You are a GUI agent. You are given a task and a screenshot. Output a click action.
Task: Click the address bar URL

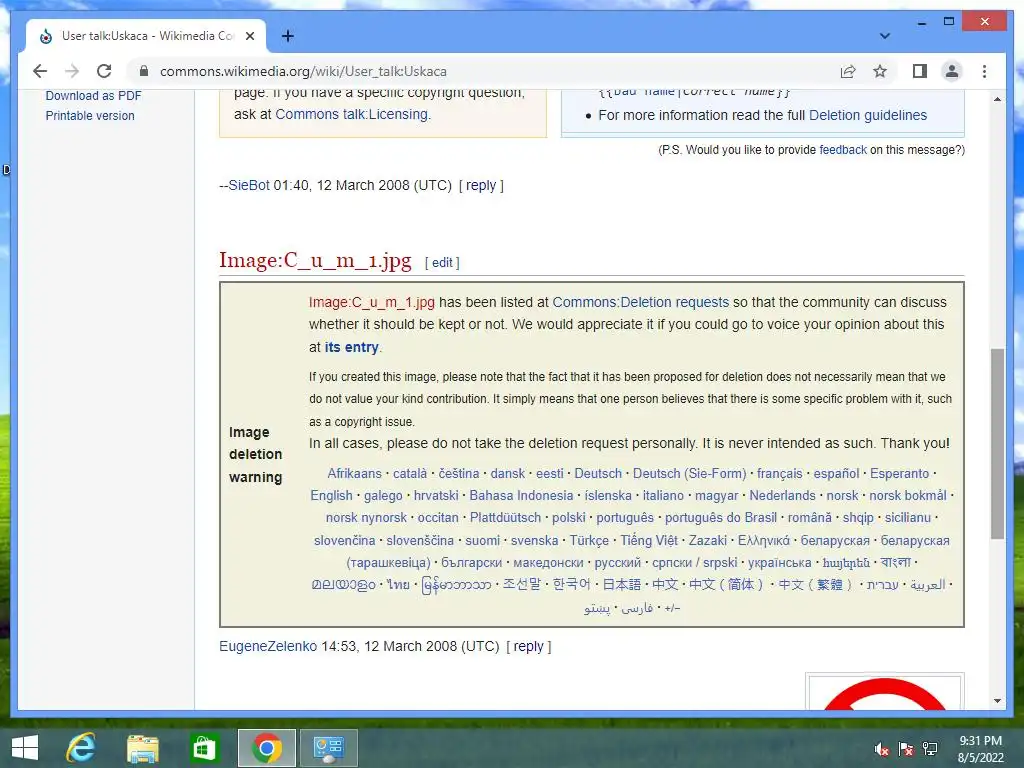303,71
